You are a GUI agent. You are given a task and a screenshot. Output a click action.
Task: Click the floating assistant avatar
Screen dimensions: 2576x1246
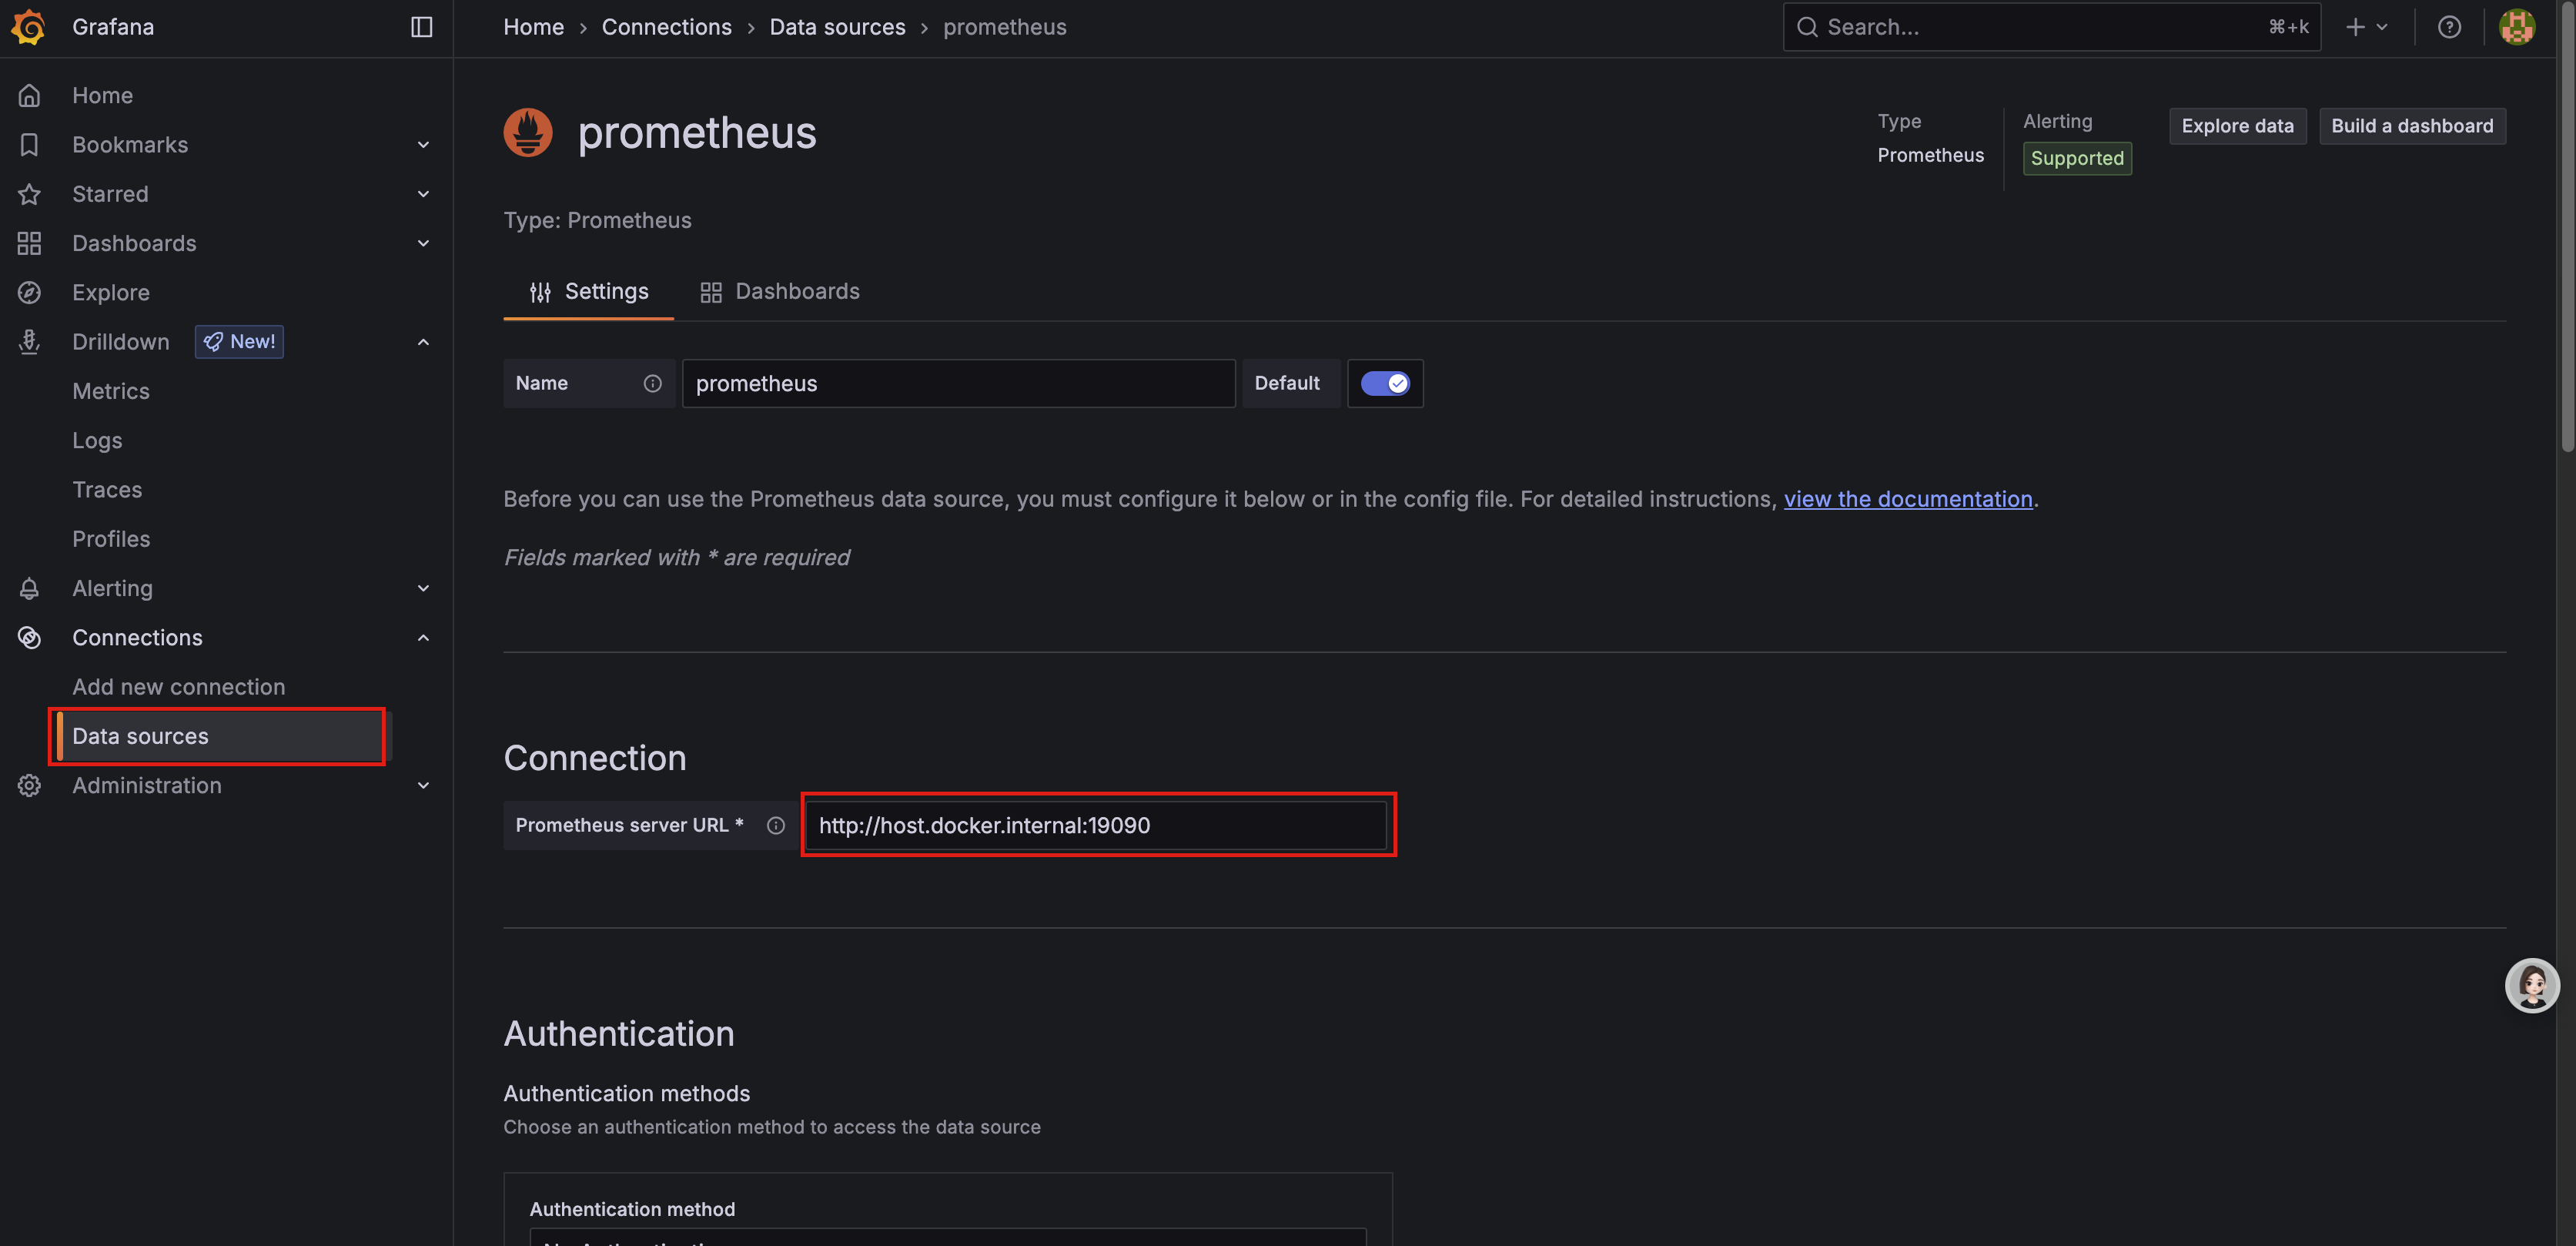2532,986
